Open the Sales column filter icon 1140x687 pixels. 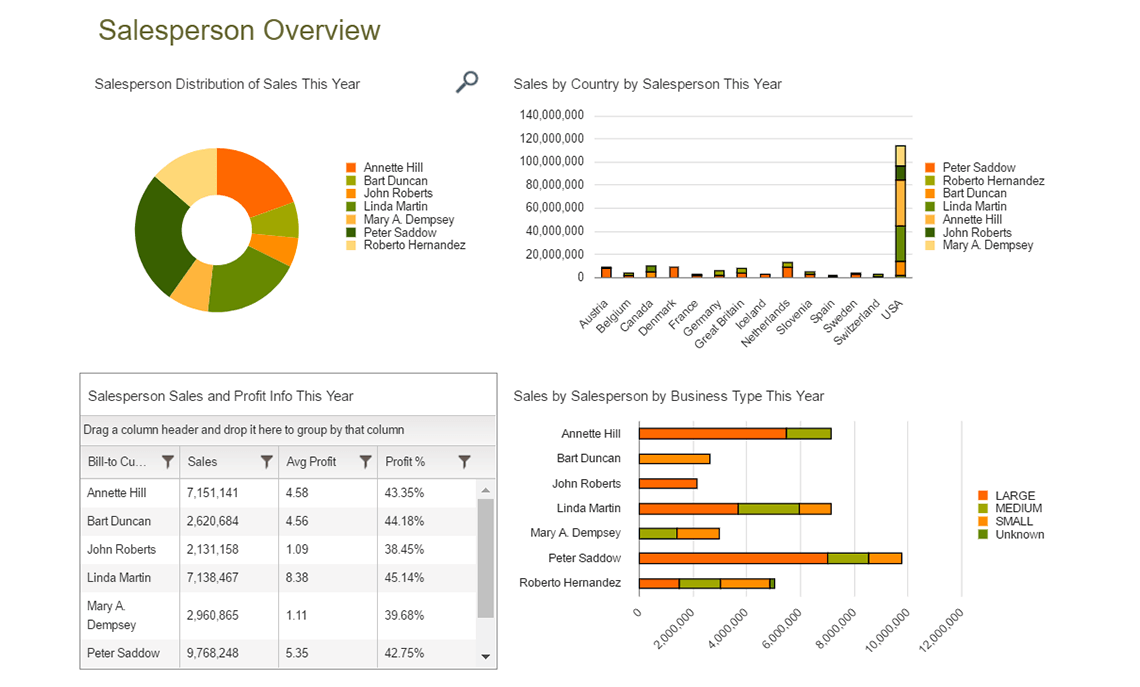267,462
